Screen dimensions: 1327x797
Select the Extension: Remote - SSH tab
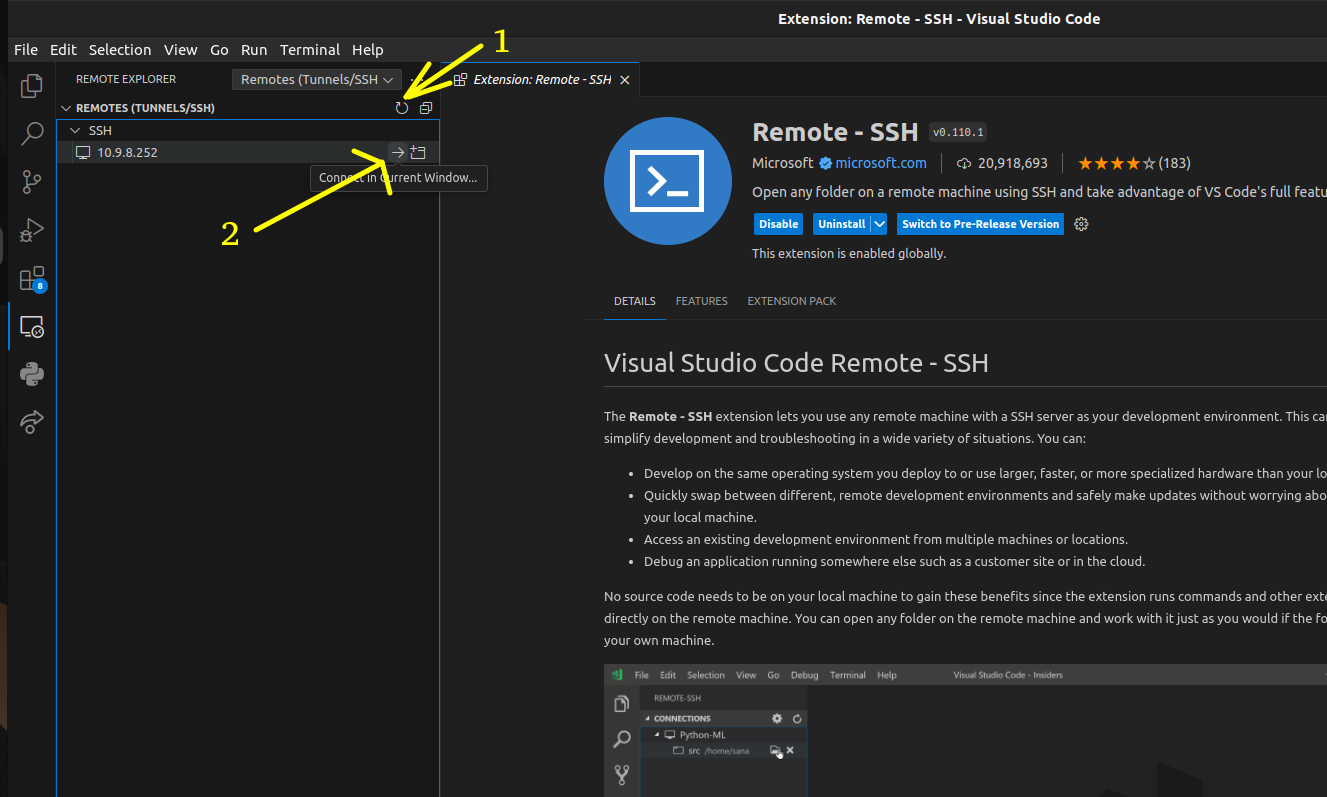540,79
